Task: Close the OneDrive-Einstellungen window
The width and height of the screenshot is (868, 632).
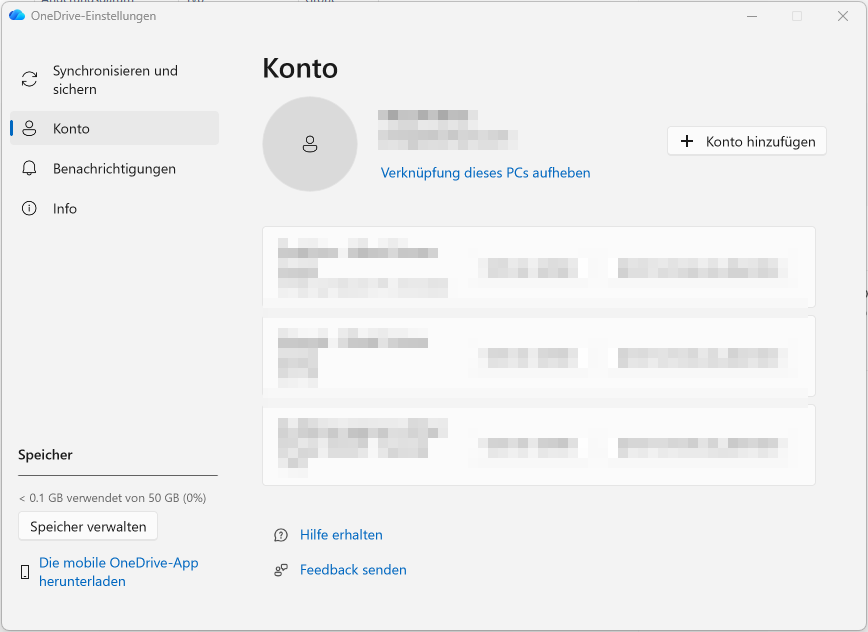Action: 842,16
